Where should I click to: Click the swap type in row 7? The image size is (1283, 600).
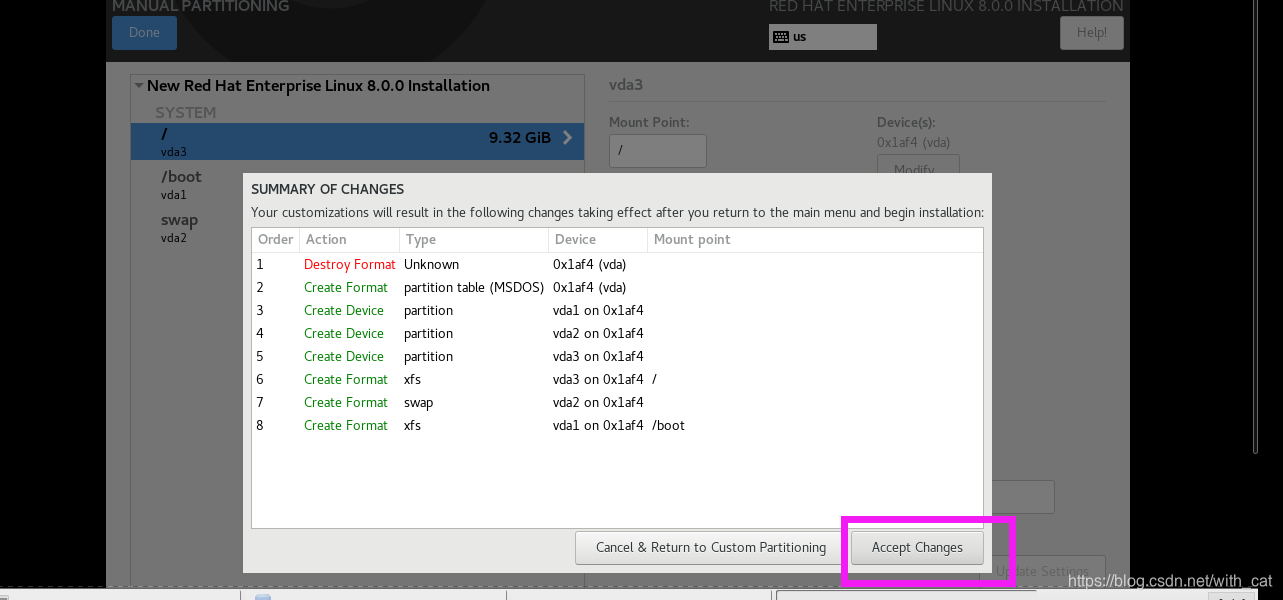419,403
